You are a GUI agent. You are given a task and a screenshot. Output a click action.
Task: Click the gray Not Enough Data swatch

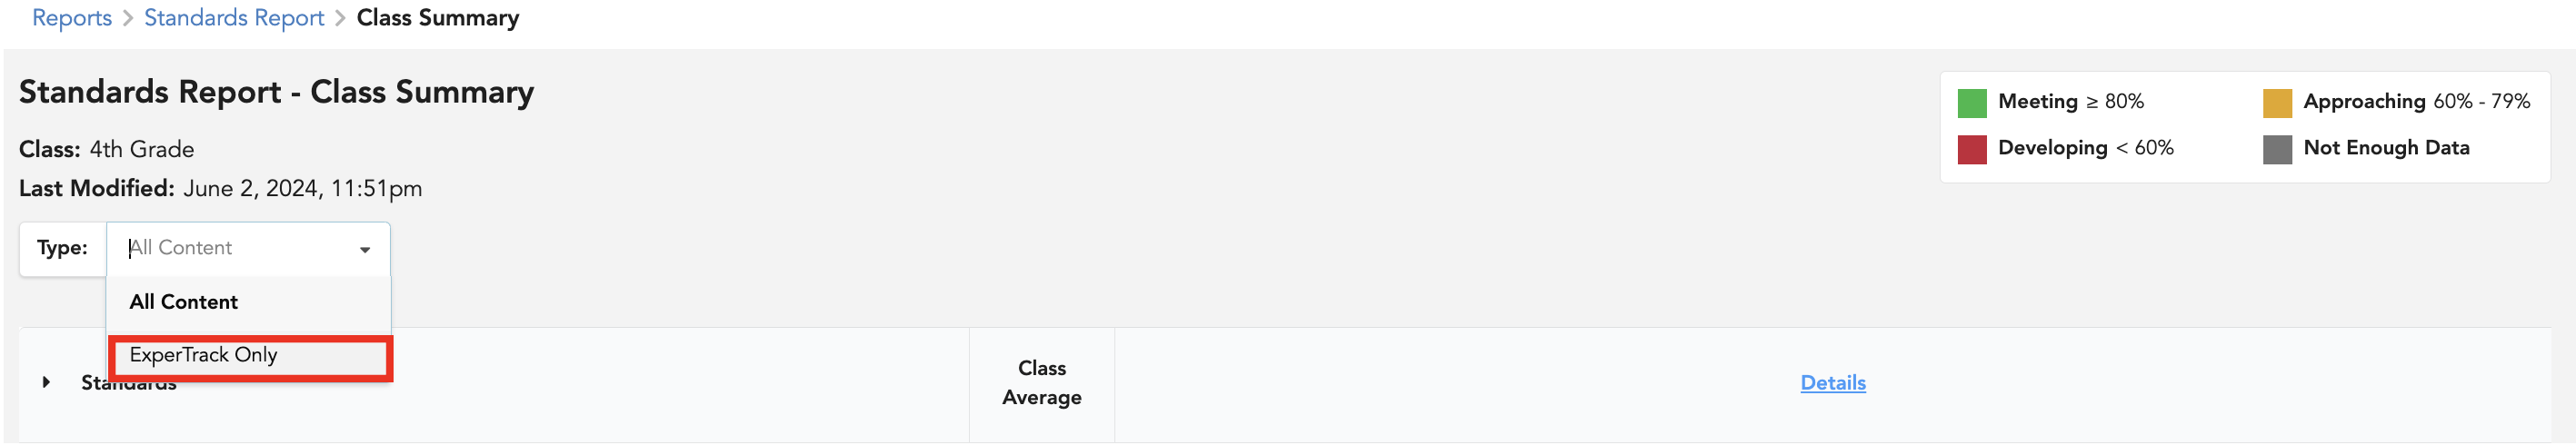coord(2276,149)
